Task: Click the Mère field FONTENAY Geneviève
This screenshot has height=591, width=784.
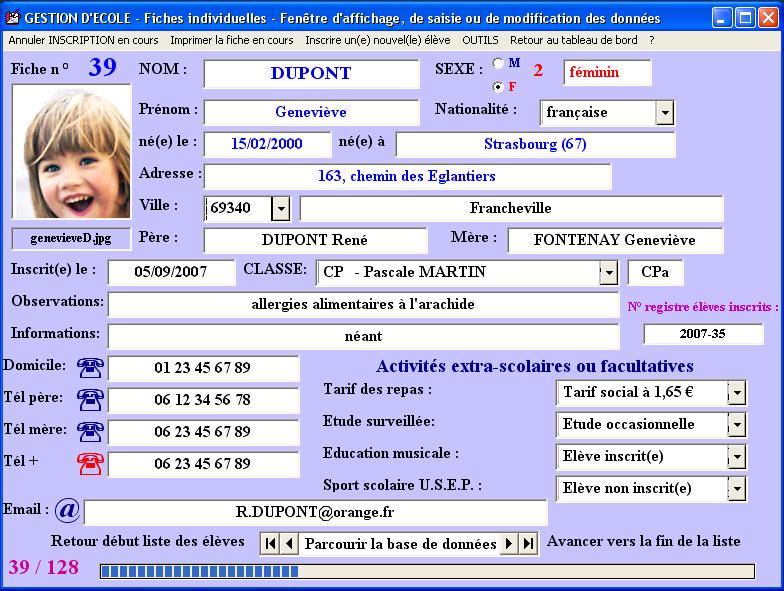Action: (615, 240)
